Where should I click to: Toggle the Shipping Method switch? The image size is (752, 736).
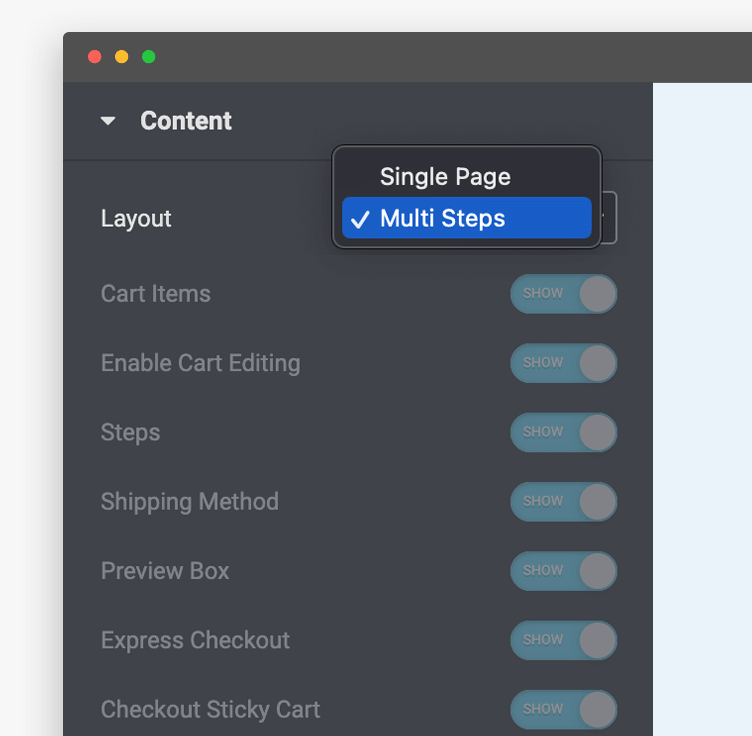click(x=564, y=502)
